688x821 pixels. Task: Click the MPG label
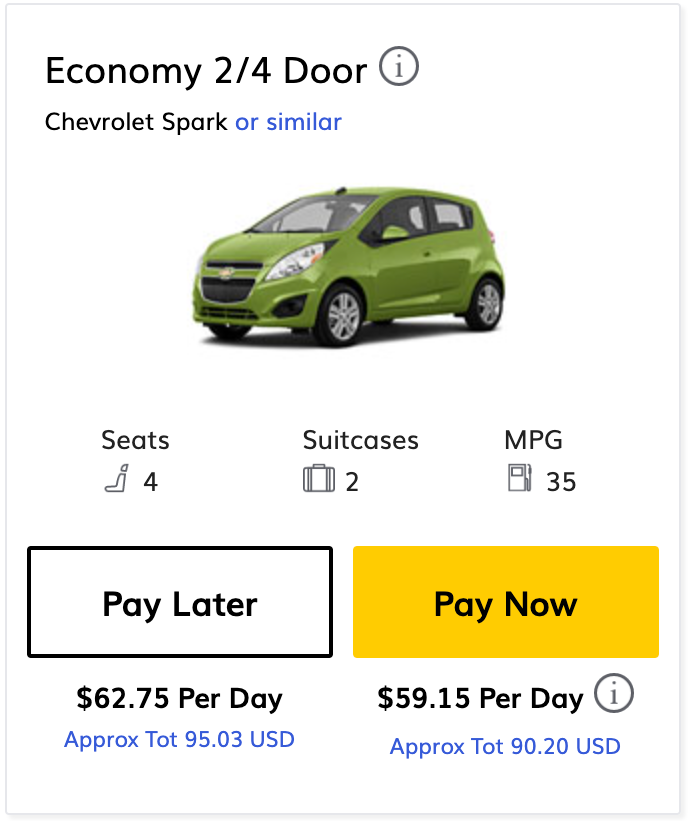click(534, 440)
